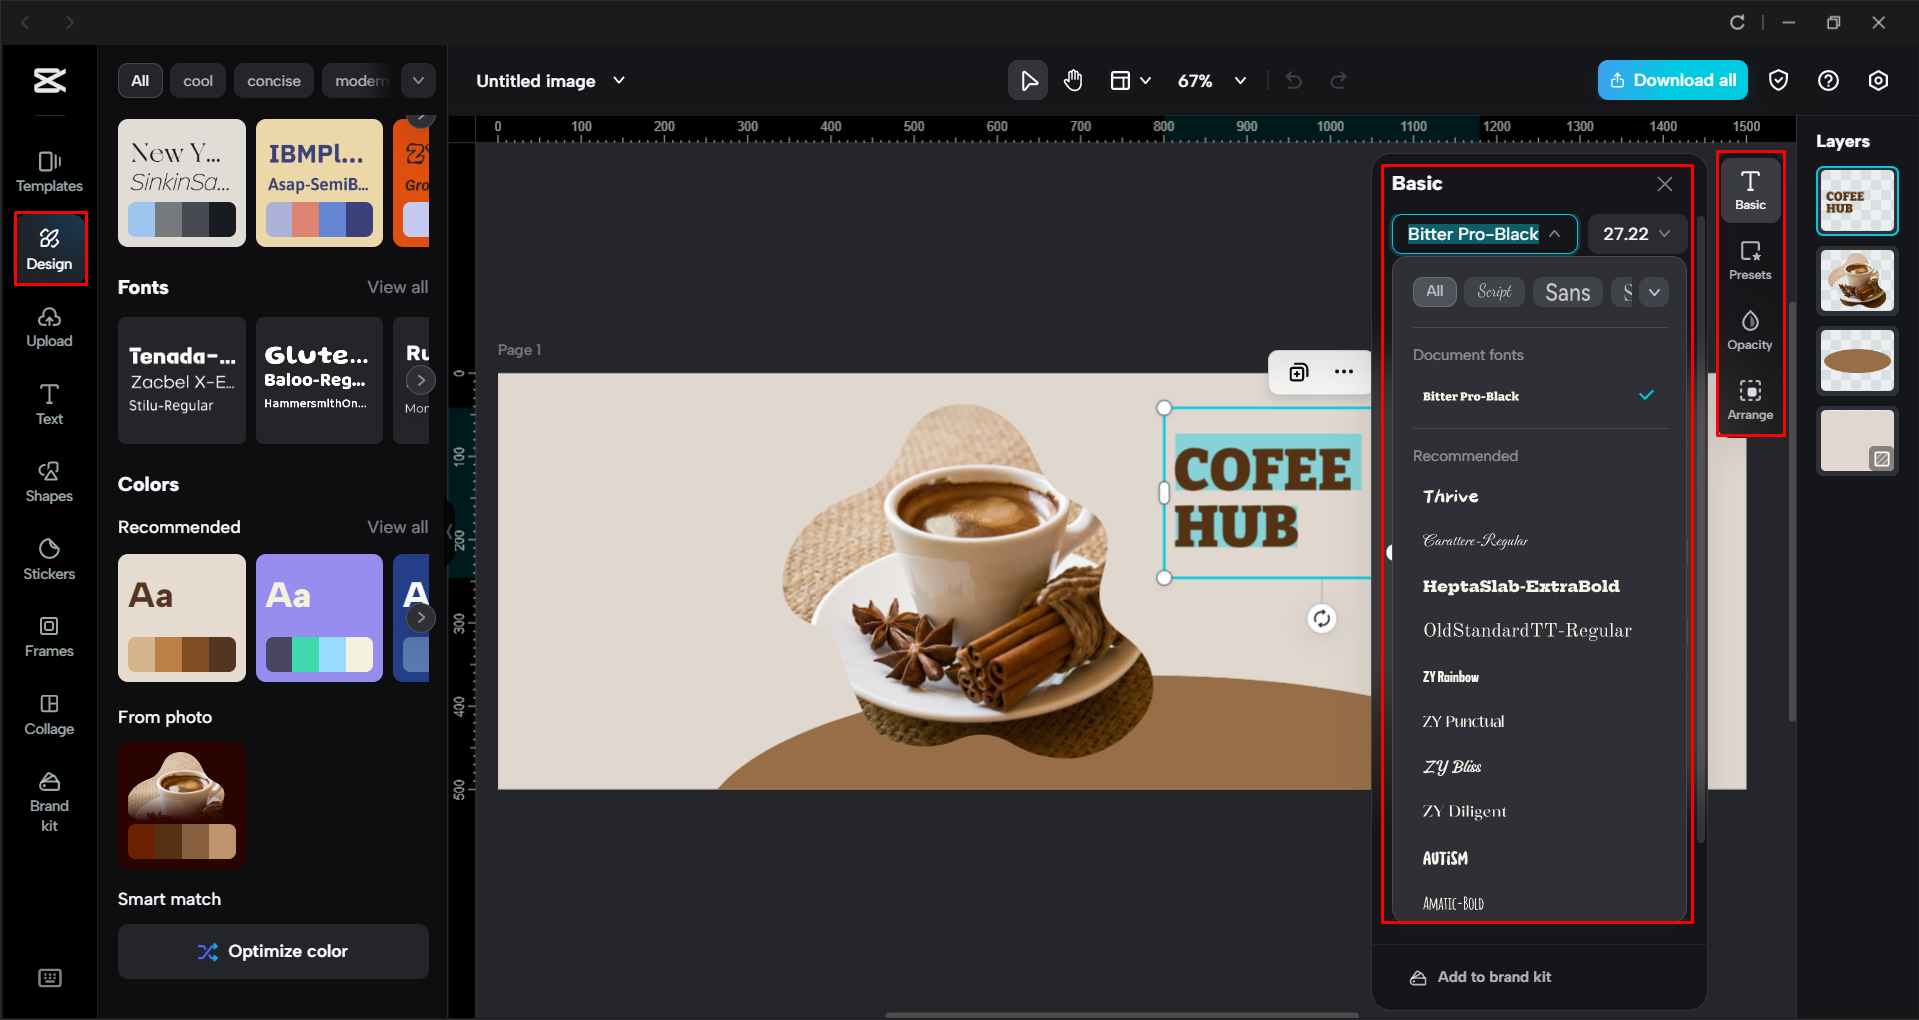Select the Script font filter

click(x=1494, y=292)
